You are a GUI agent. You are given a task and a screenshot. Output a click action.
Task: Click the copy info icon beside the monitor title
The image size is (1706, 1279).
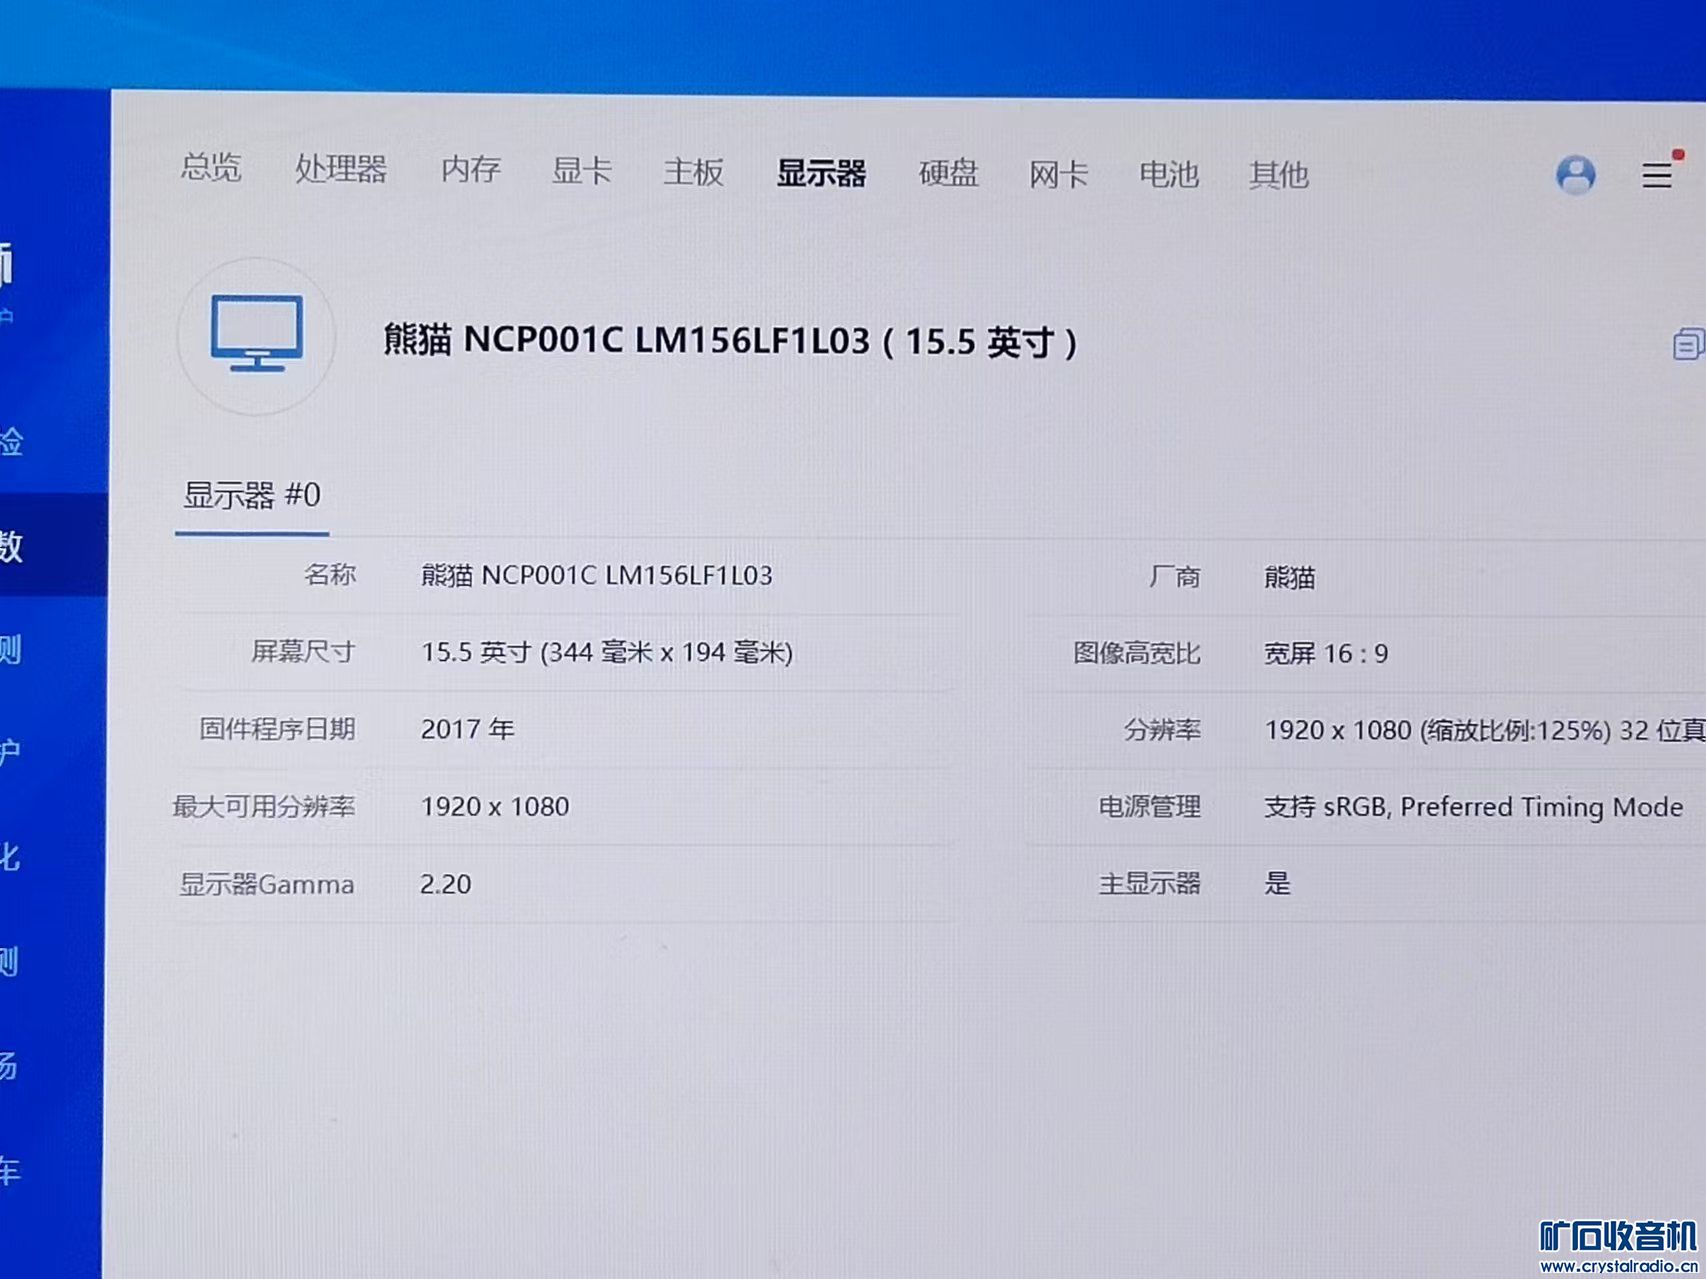tap(1688, 344)
